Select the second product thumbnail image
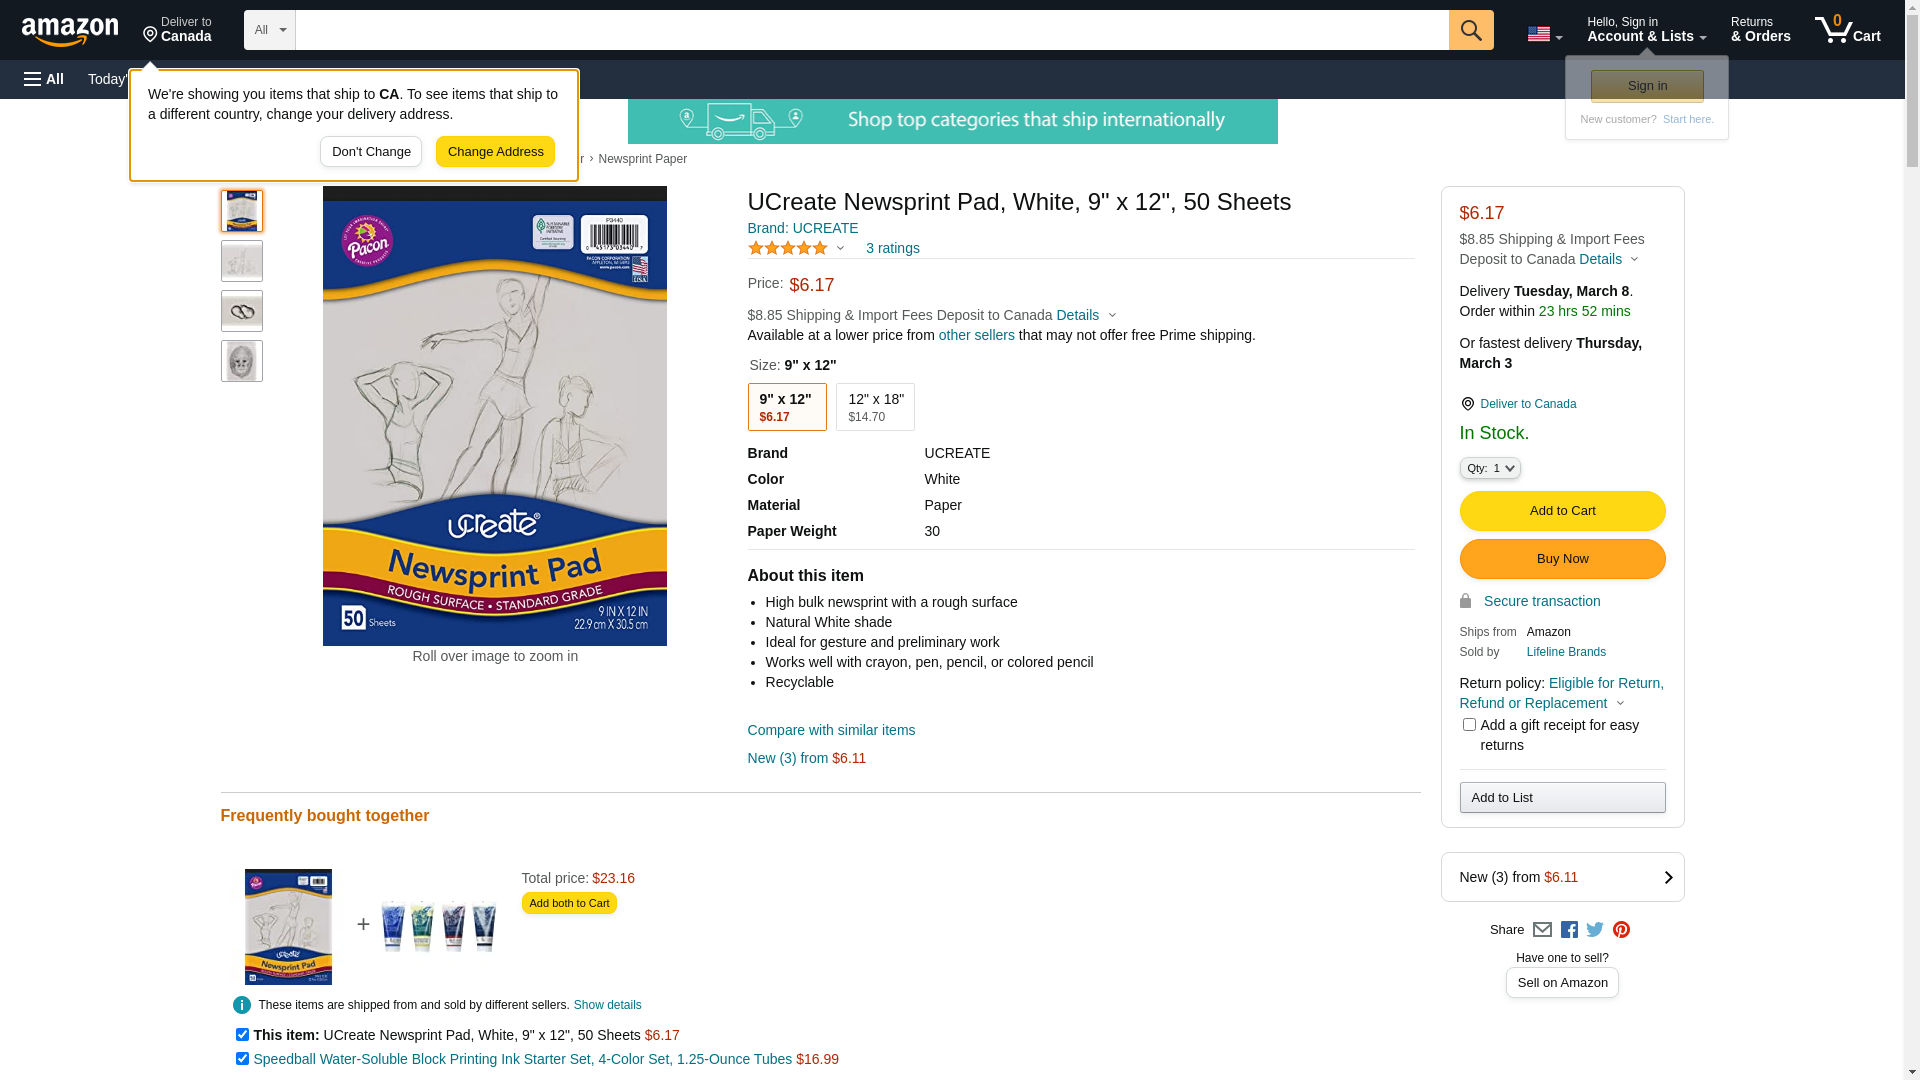The image size is (1920, 1080). (242, 261)
